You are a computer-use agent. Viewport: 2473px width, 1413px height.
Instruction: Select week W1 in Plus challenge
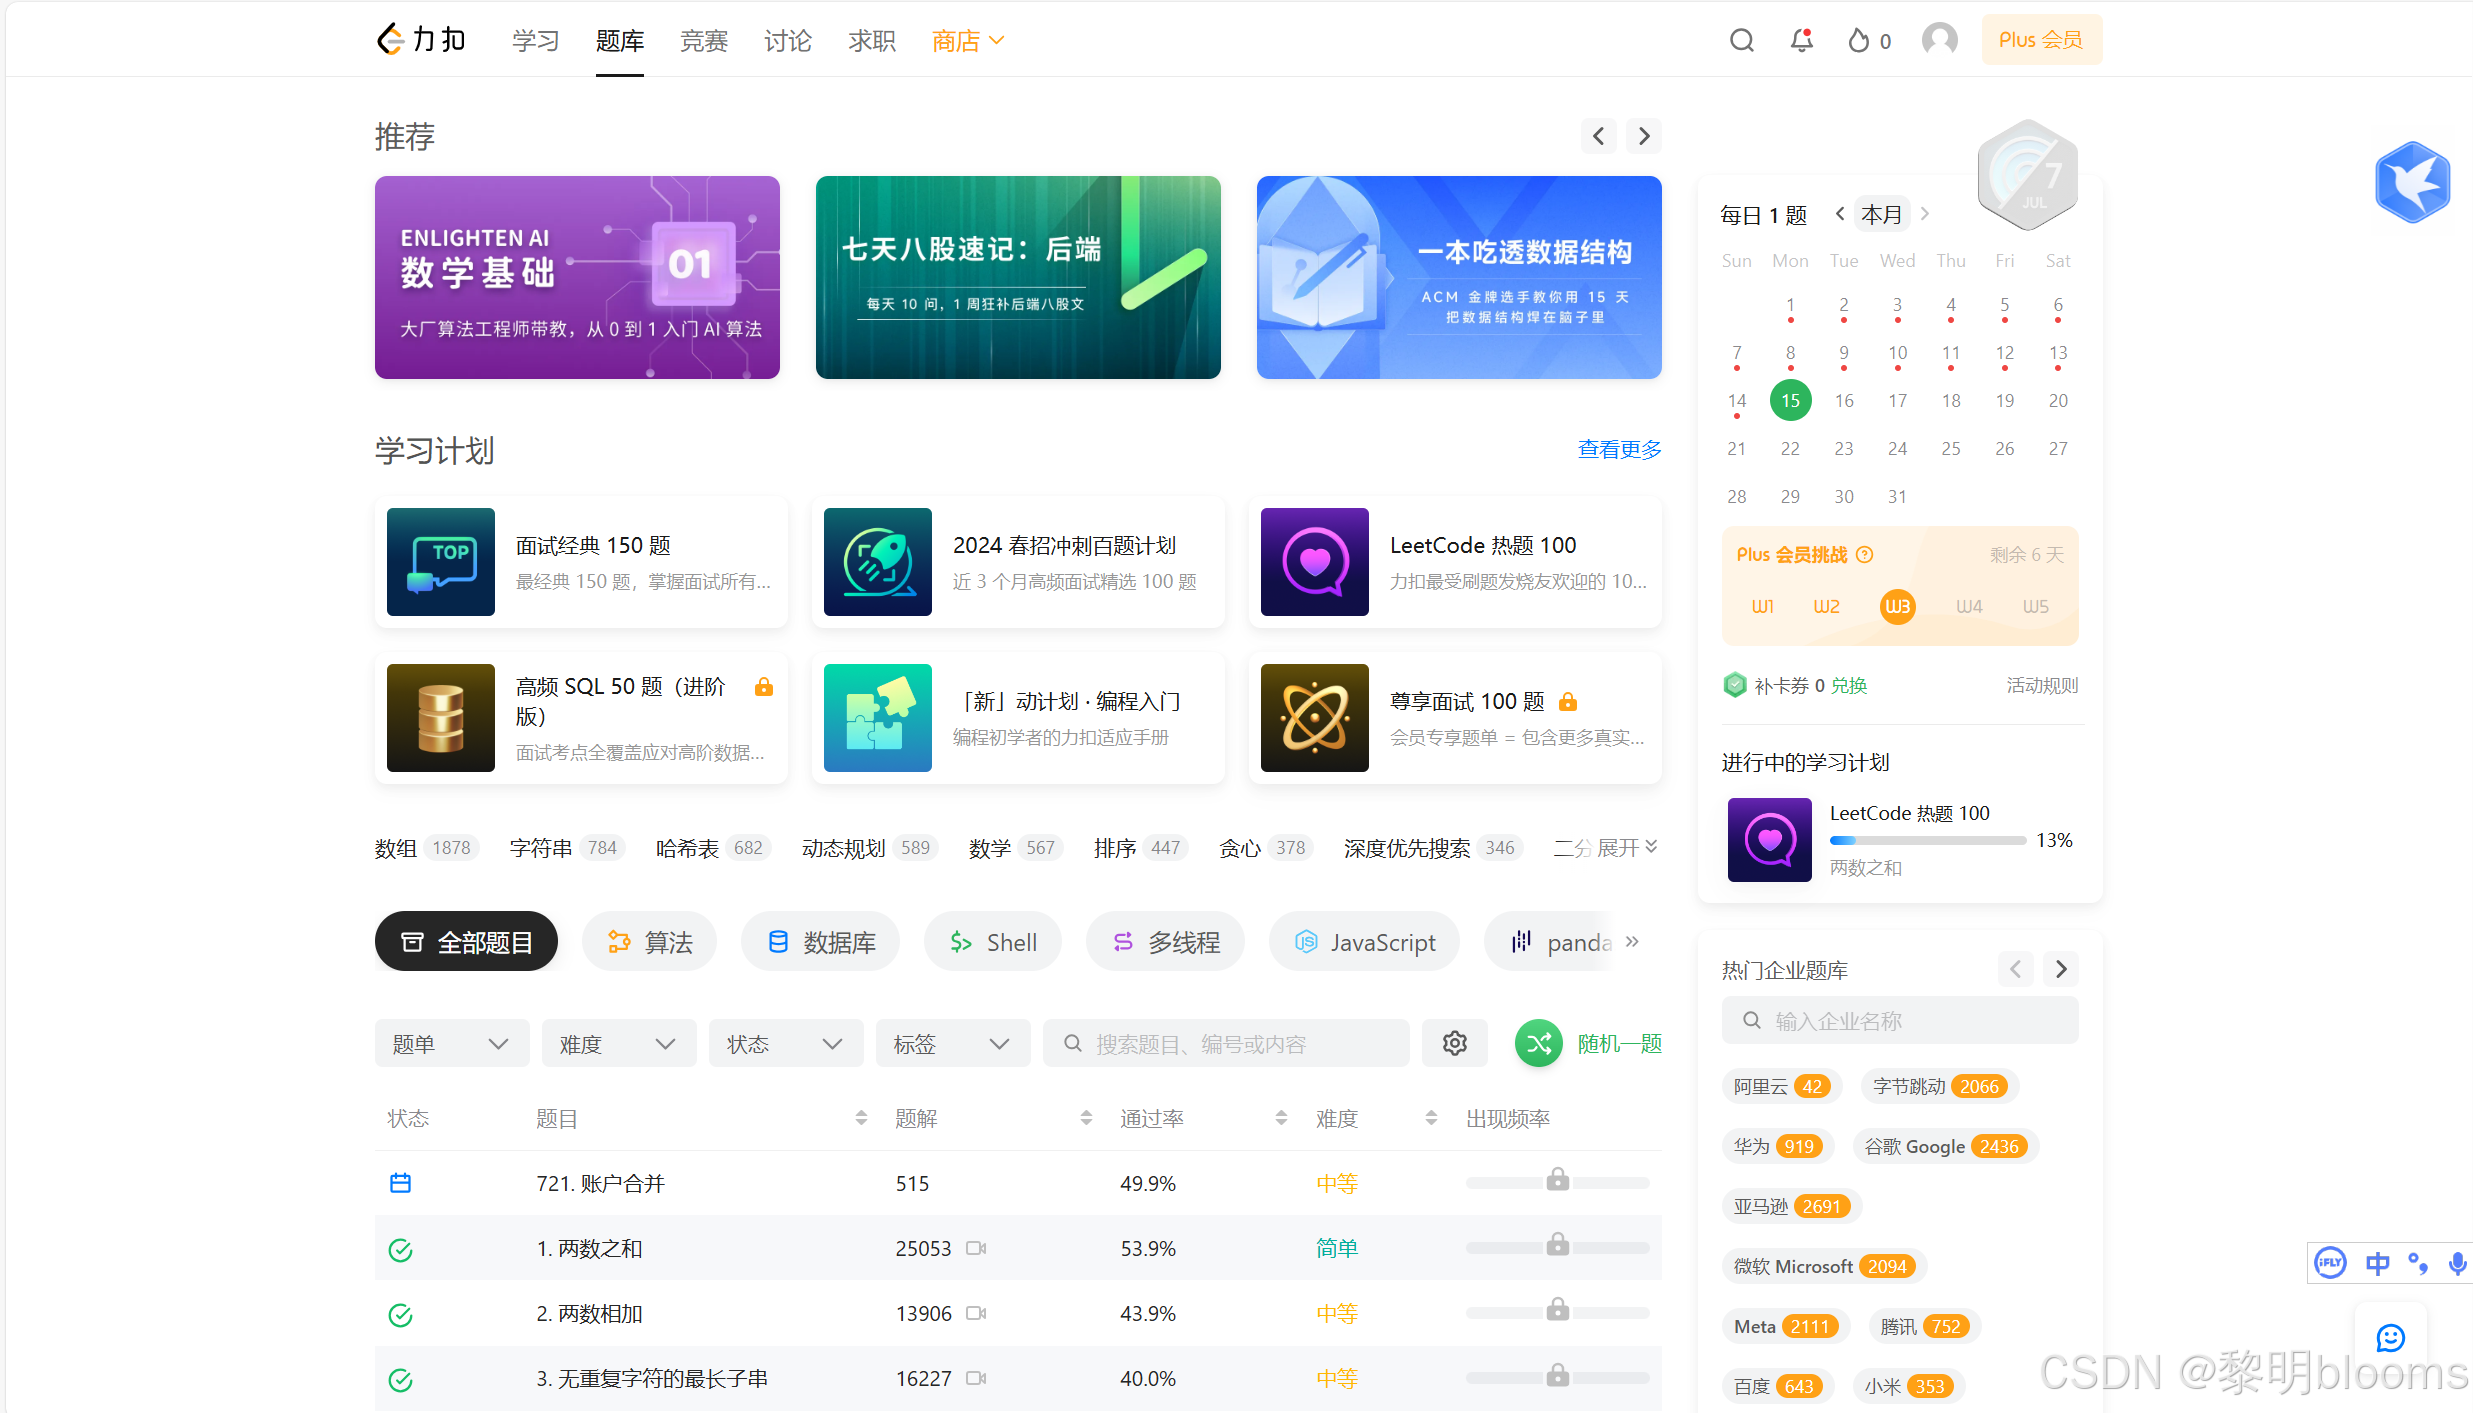[x=1762, y=606]
